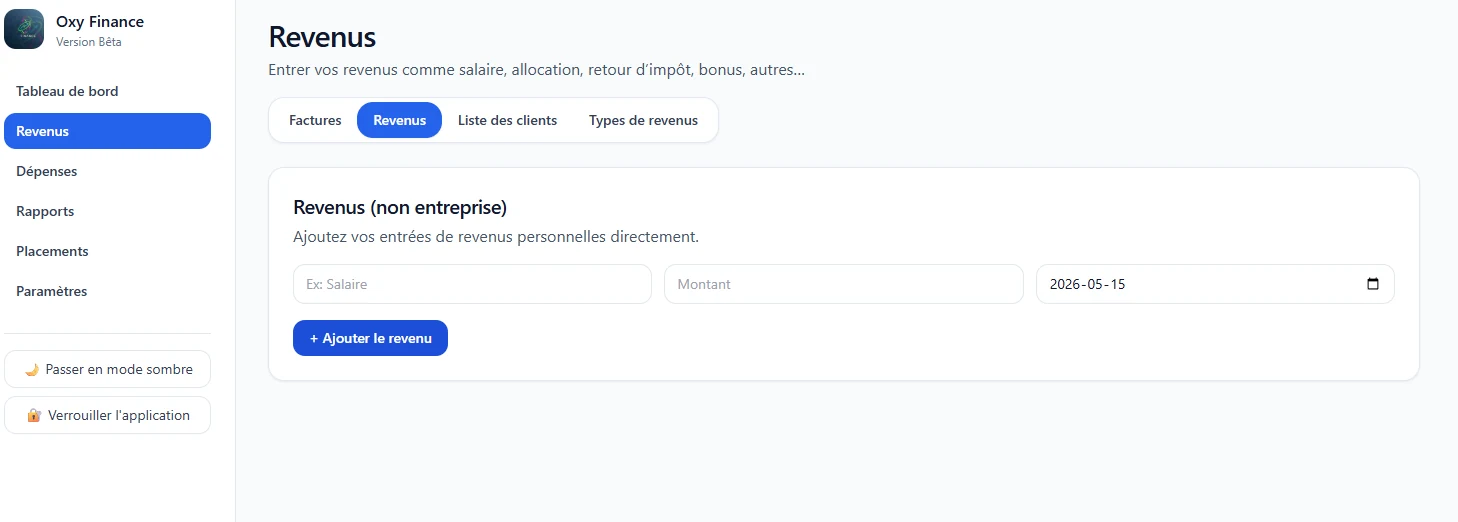The image size is (1458, 522).
Task: Focus the Montant input field
Action: (x=844, y=284)
